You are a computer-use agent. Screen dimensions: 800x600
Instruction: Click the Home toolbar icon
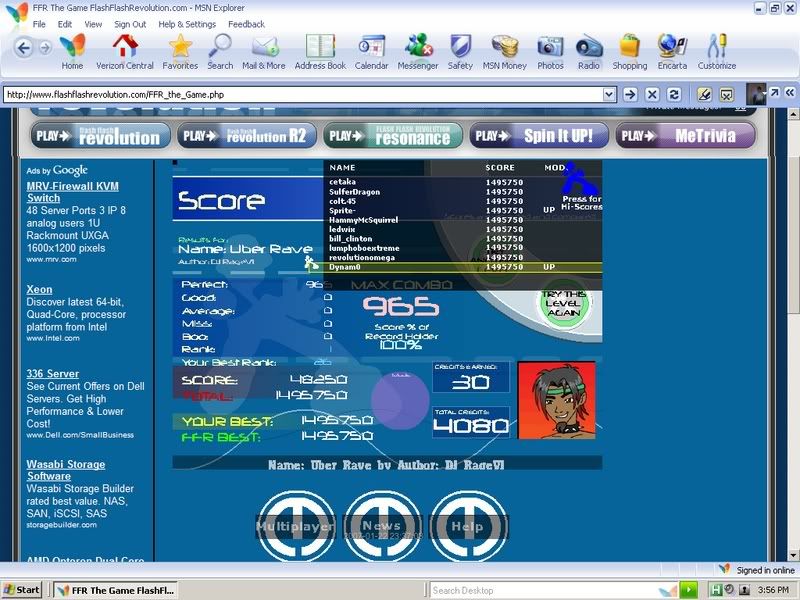[x=72, y=50]
